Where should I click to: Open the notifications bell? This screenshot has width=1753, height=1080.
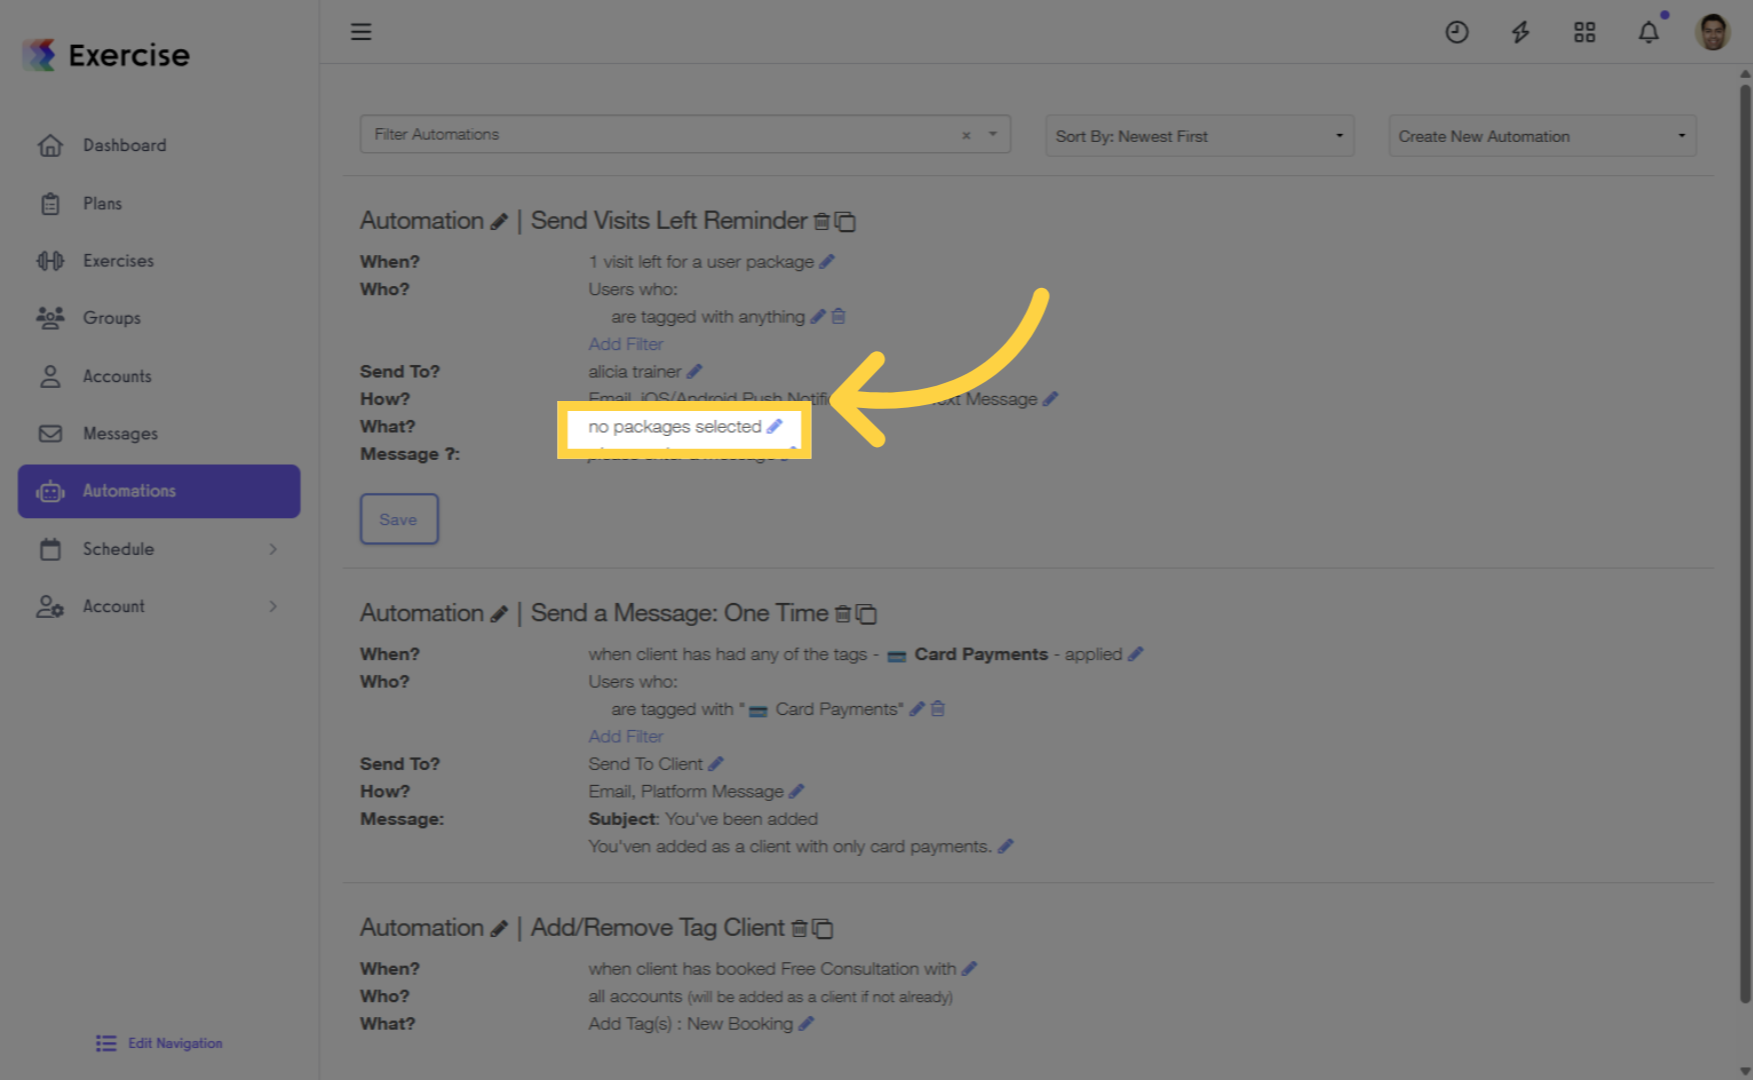[x=1649, y=32]
